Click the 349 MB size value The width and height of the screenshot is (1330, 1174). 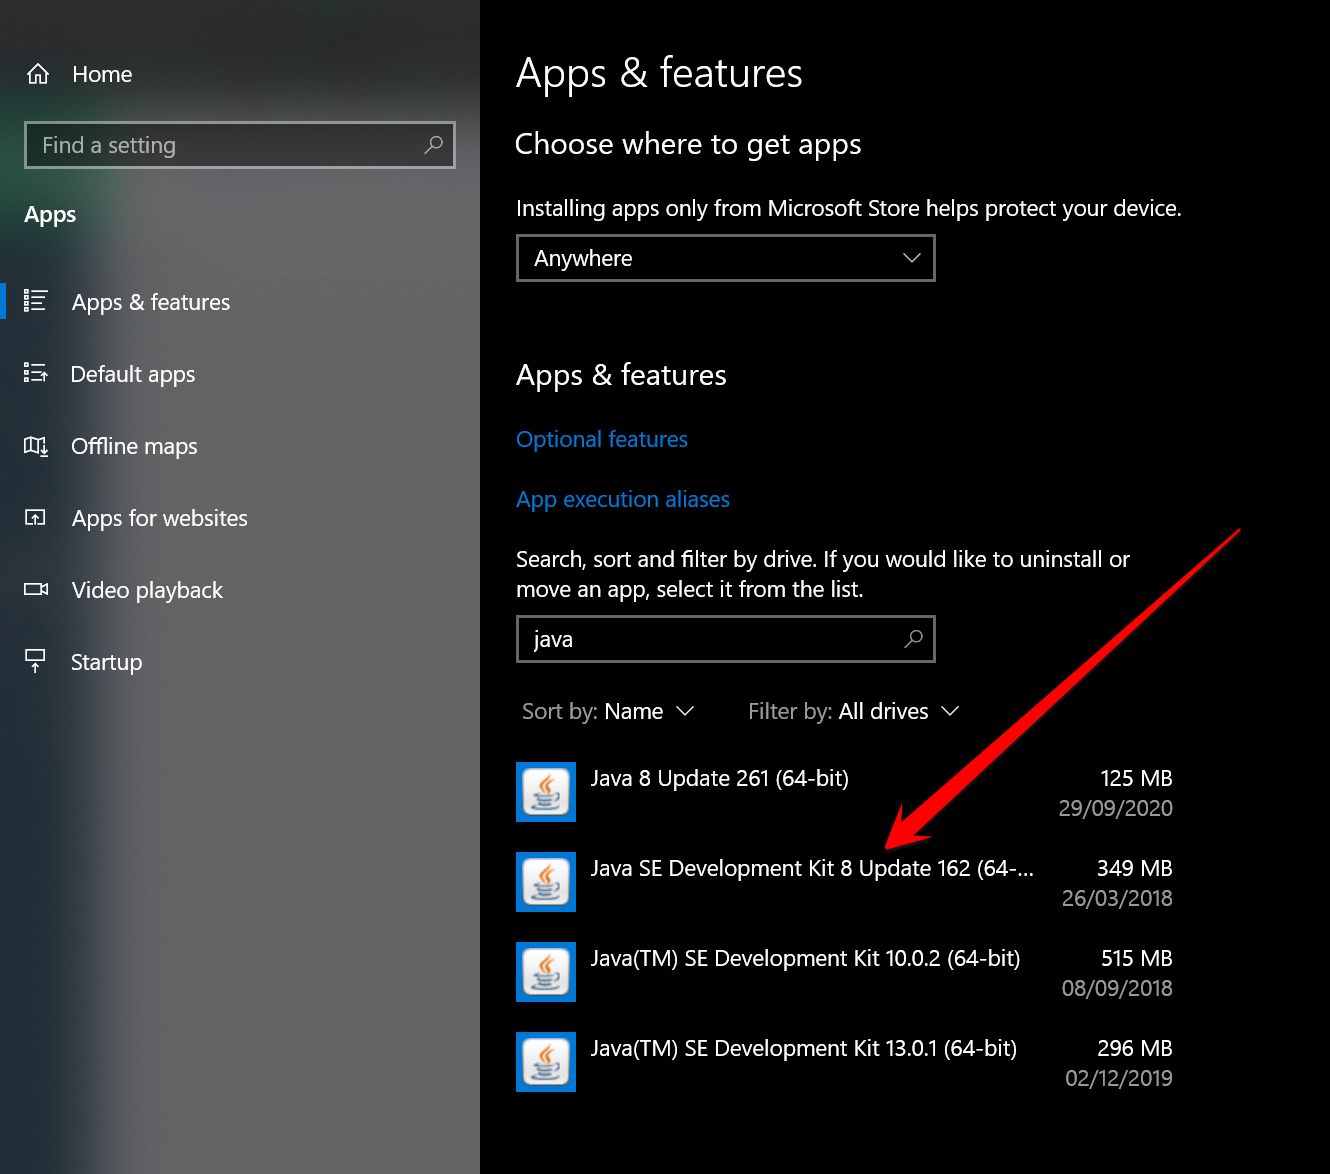click(x=1134, y=868)
